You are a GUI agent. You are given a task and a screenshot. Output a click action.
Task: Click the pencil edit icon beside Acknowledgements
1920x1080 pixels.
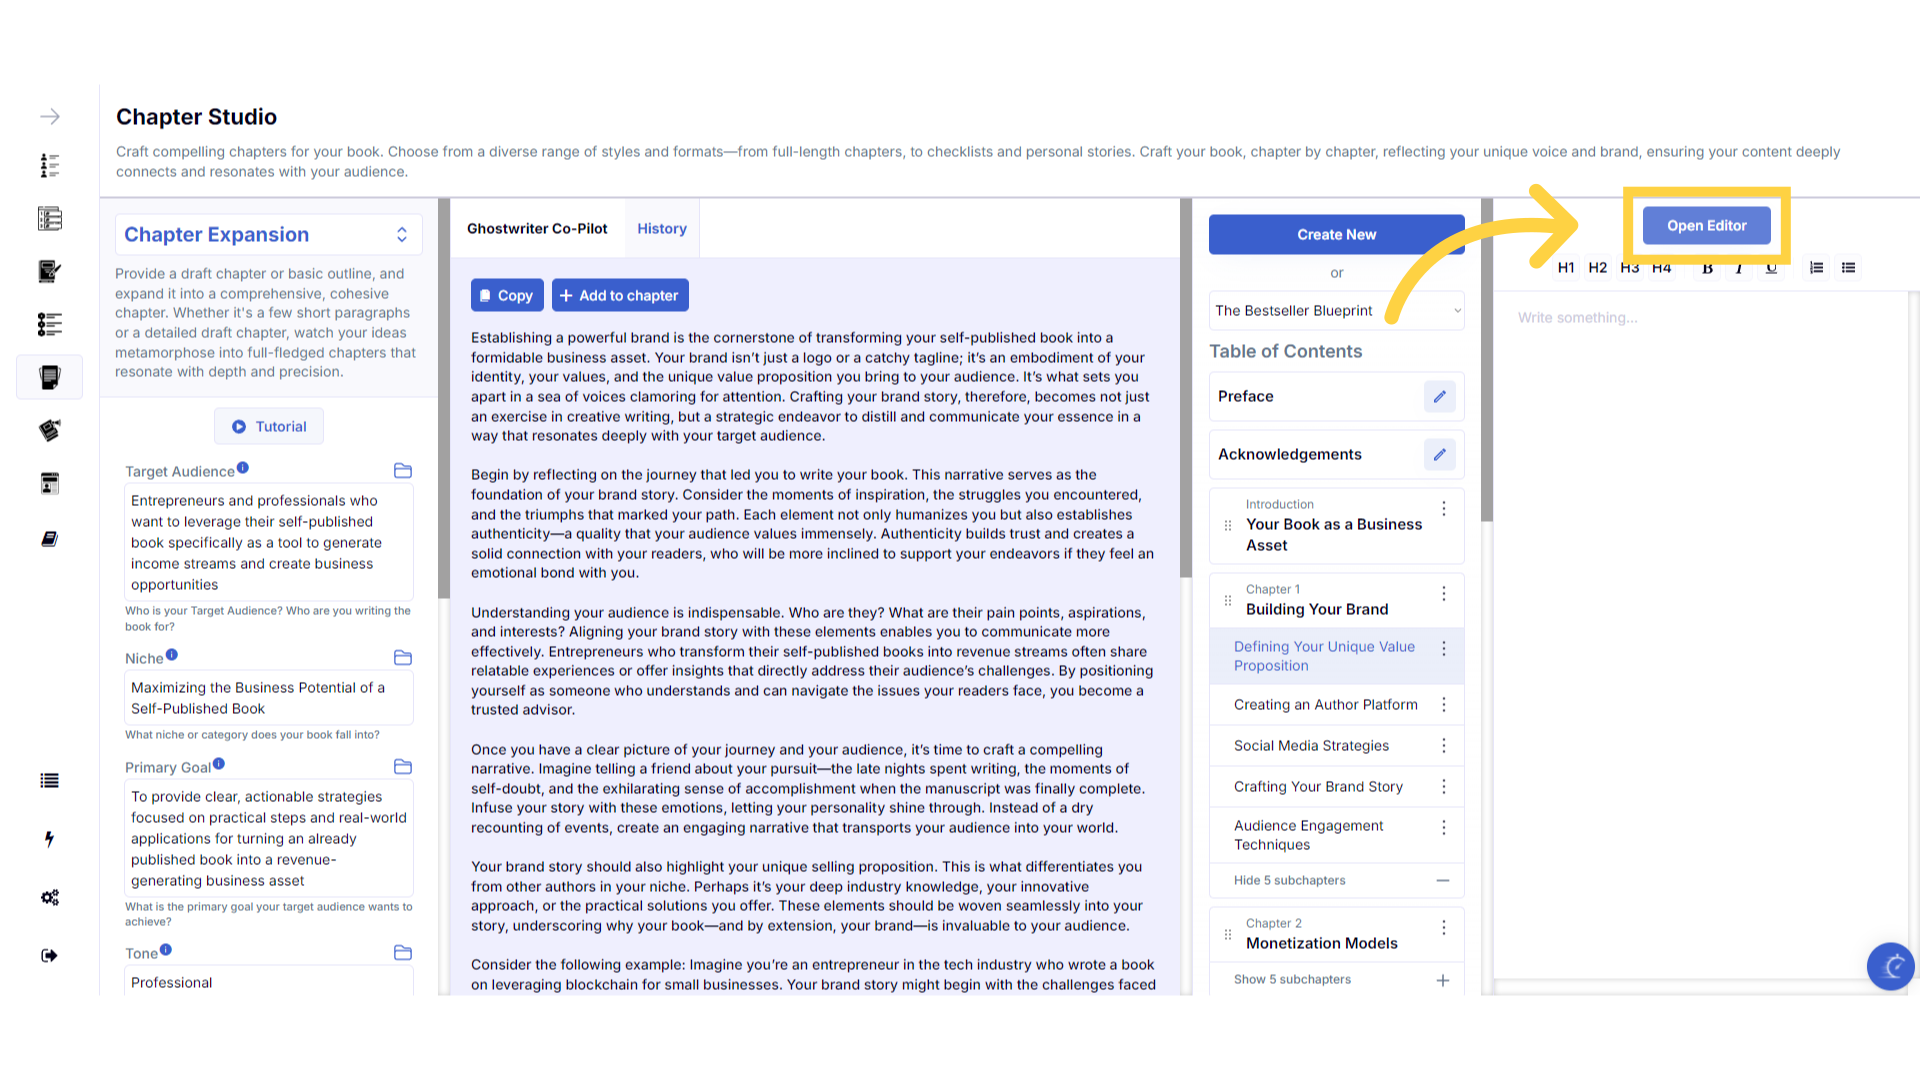click(x=1439, y=454)
